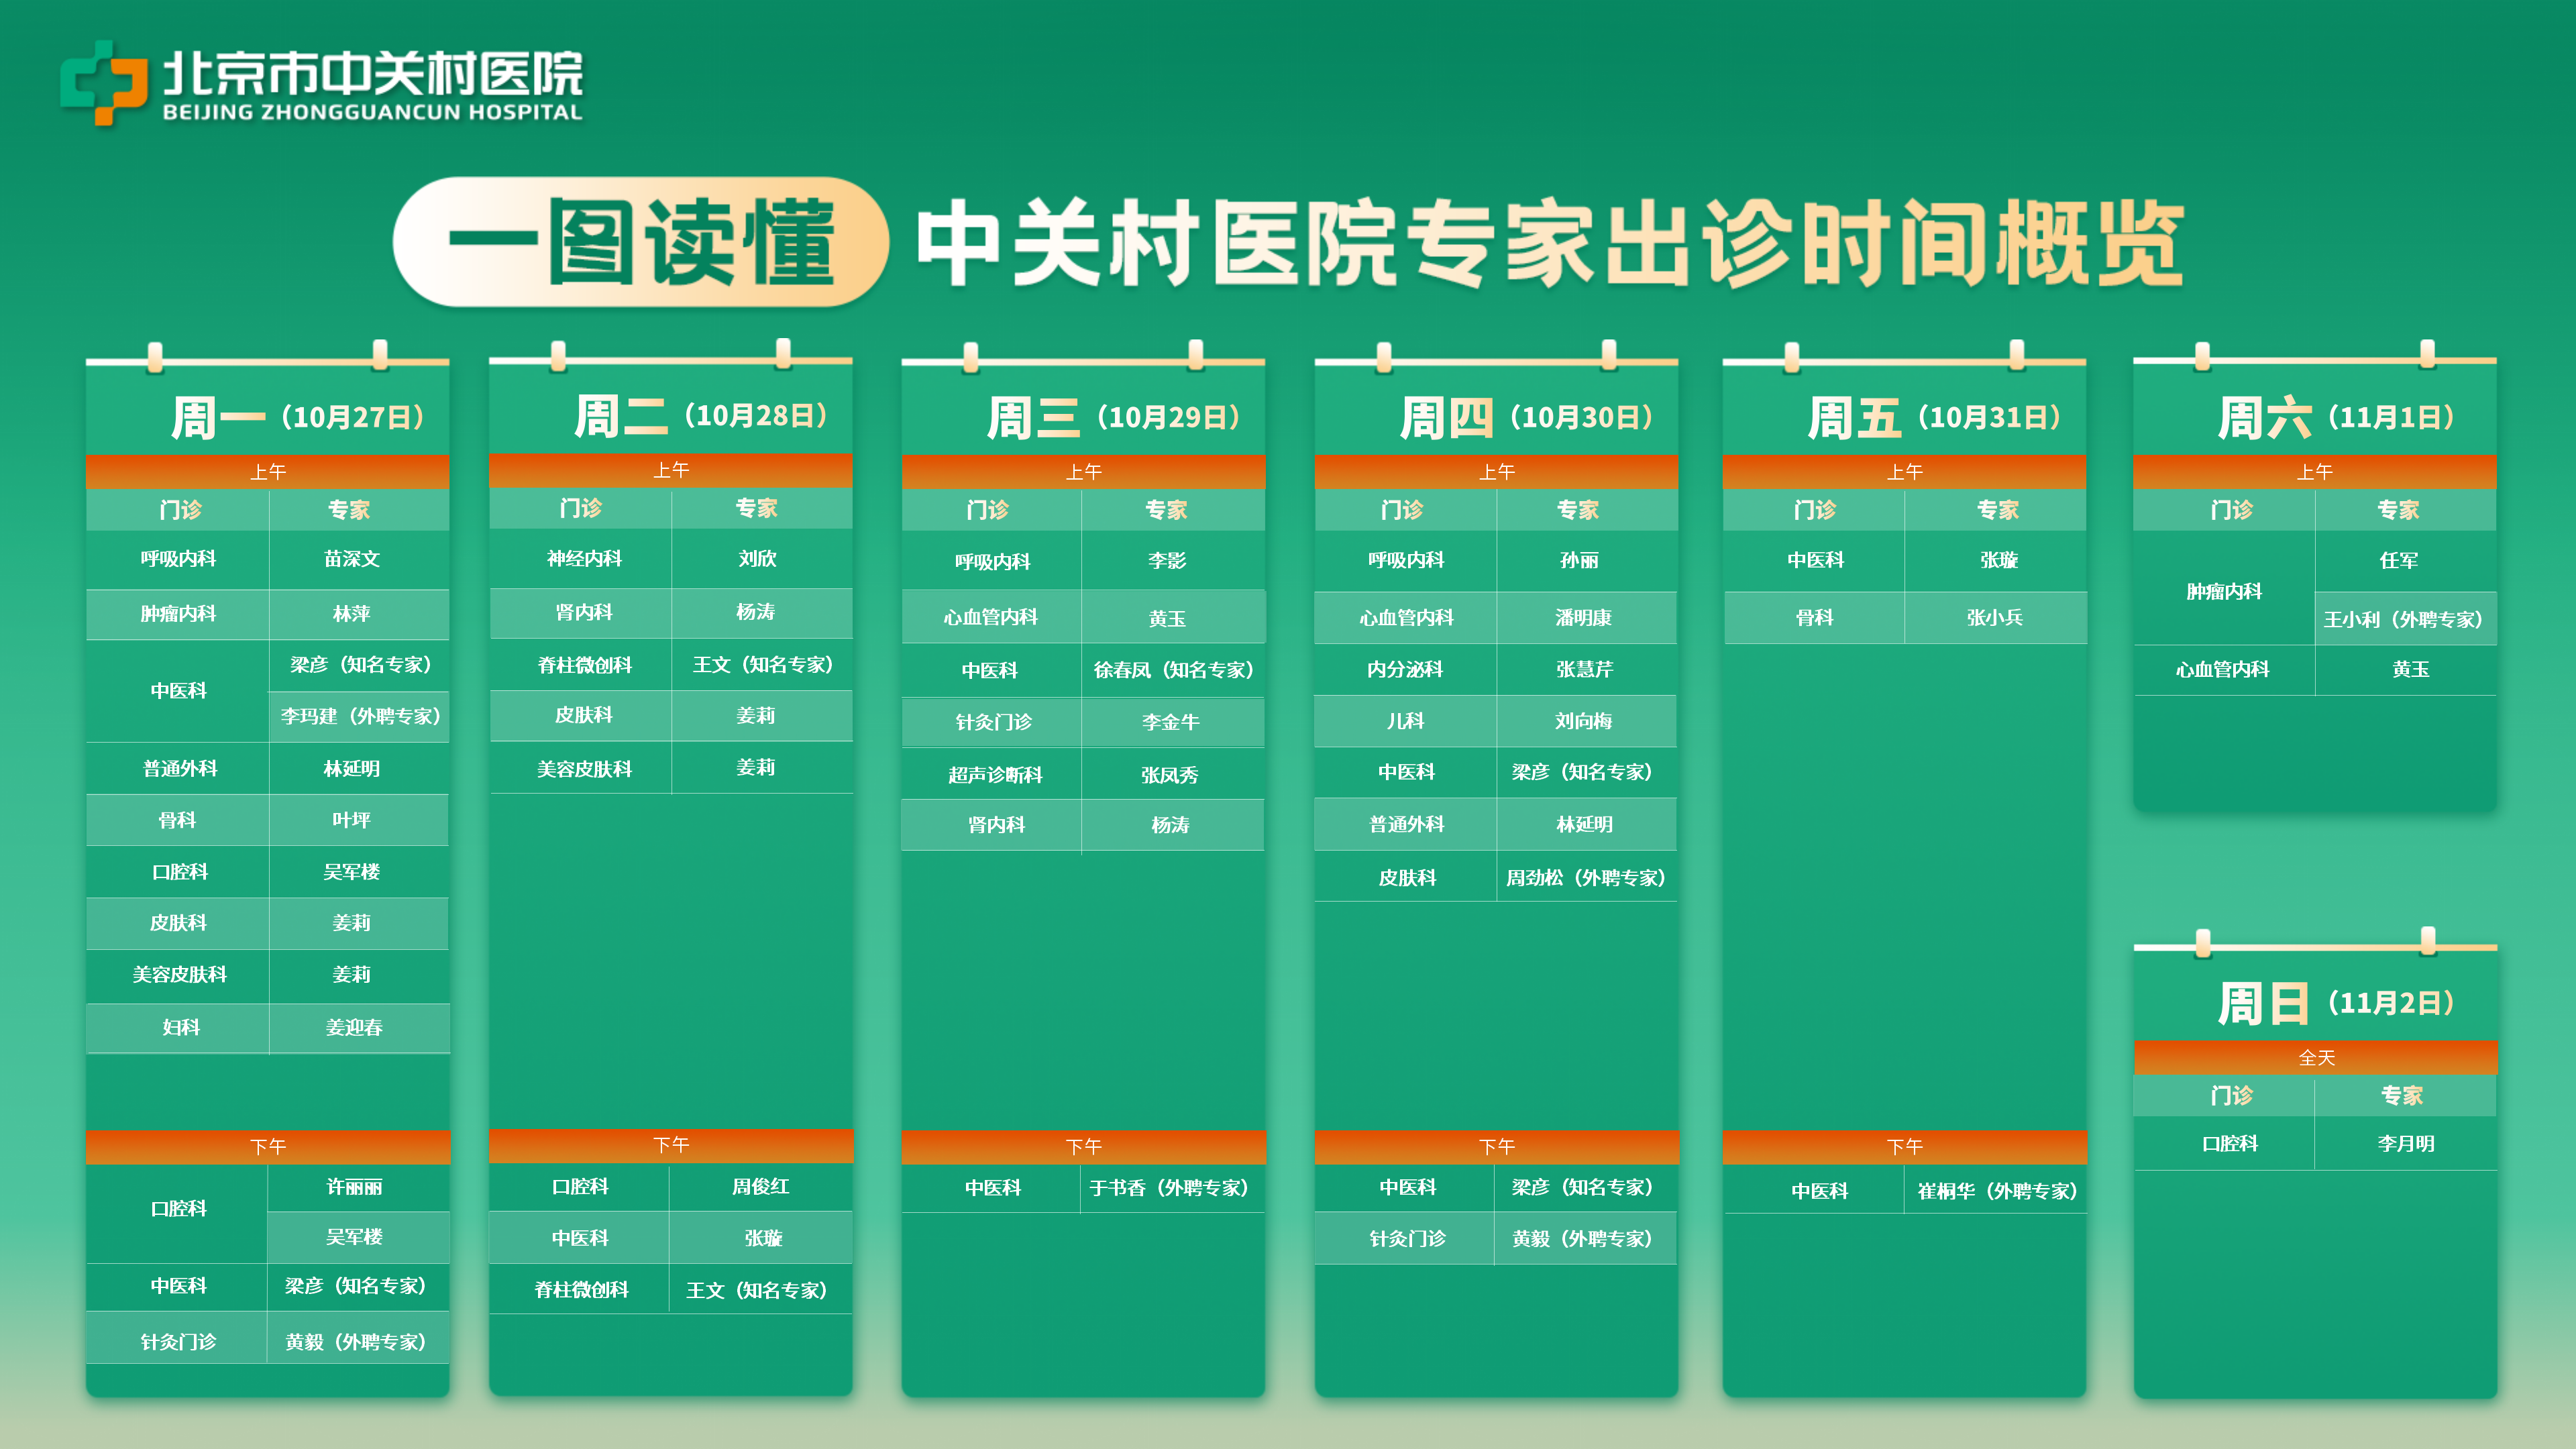Screen dimensions: 2576x1449
Task: Click Friday's 专家 column heading
Action: tap(1997, 510)
